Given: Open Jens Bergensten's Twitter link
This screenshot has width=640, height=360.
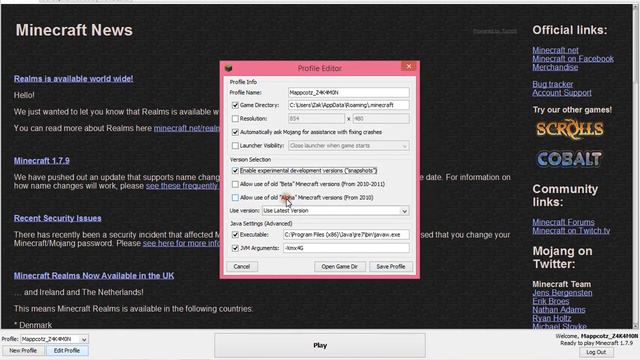Looking at the screenshot, I should pyautogui.click(x=562, y=293).
